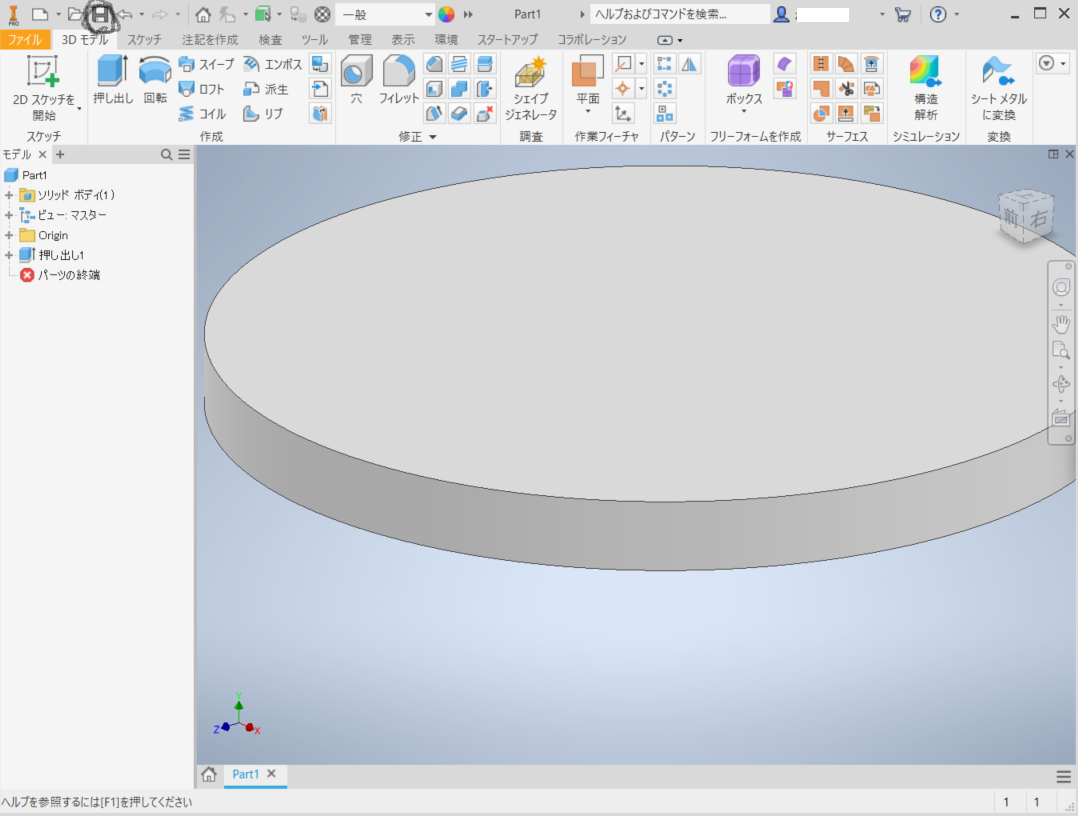Click the UCS icon in 作業フィーチャ panel
The height and width of the screenshot is (816, 1078).
point(623,113)
